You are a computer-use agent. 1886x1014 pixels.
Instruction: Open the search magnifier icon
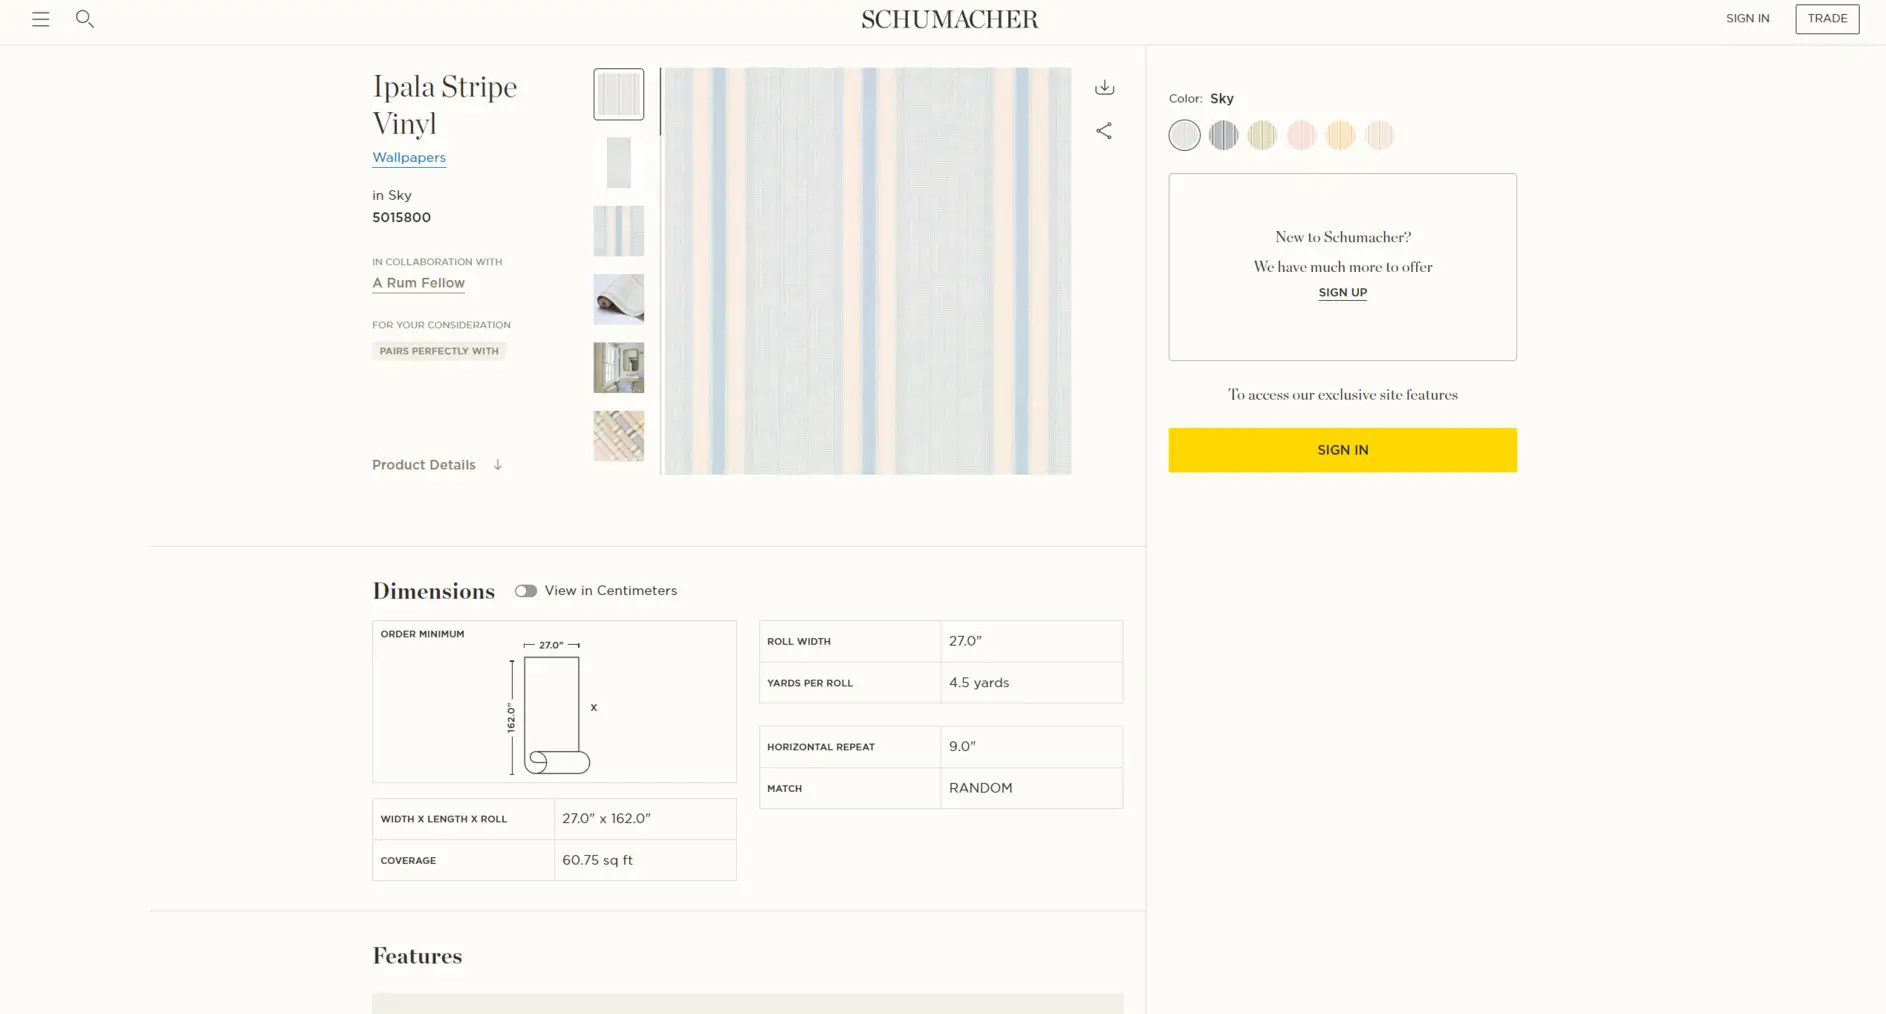(85, 19)
